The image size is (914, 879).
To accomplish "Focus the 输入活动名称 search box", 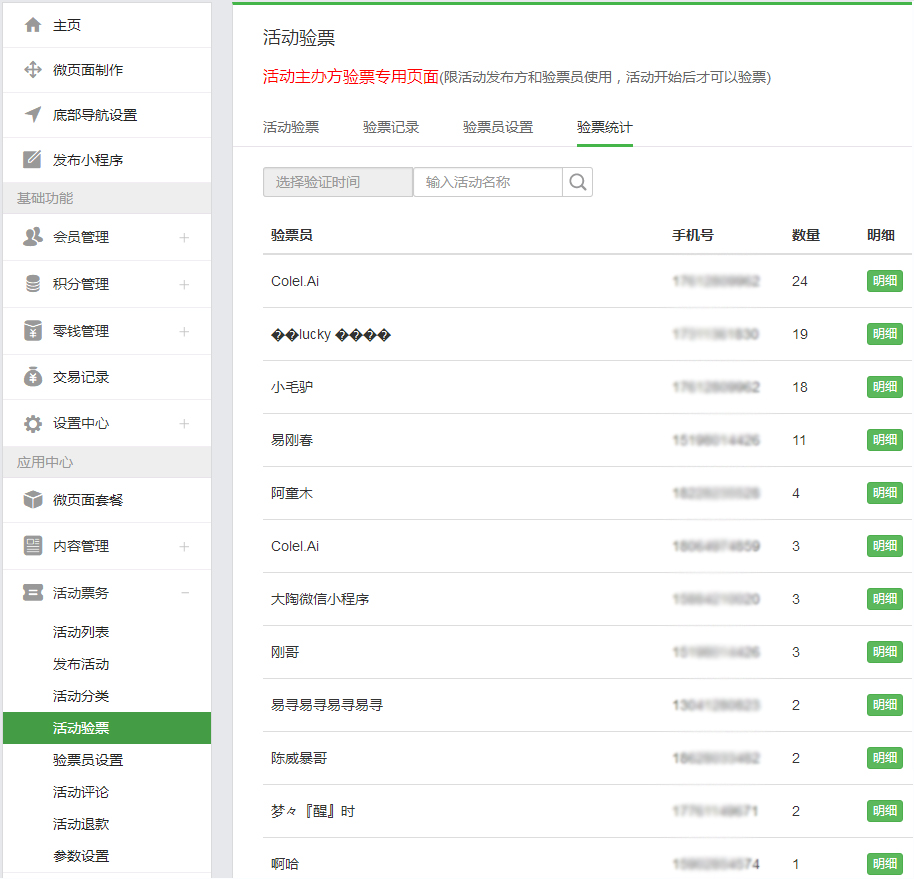I will coord(488,182).
